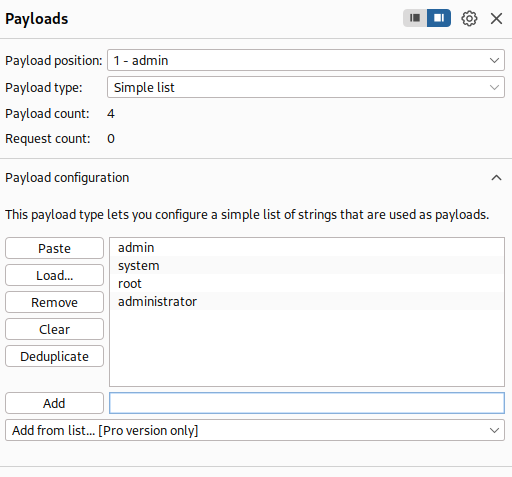Select 'admin' payload in list
The width and height of the screenshot is (512, 477).
pos(307,248)
